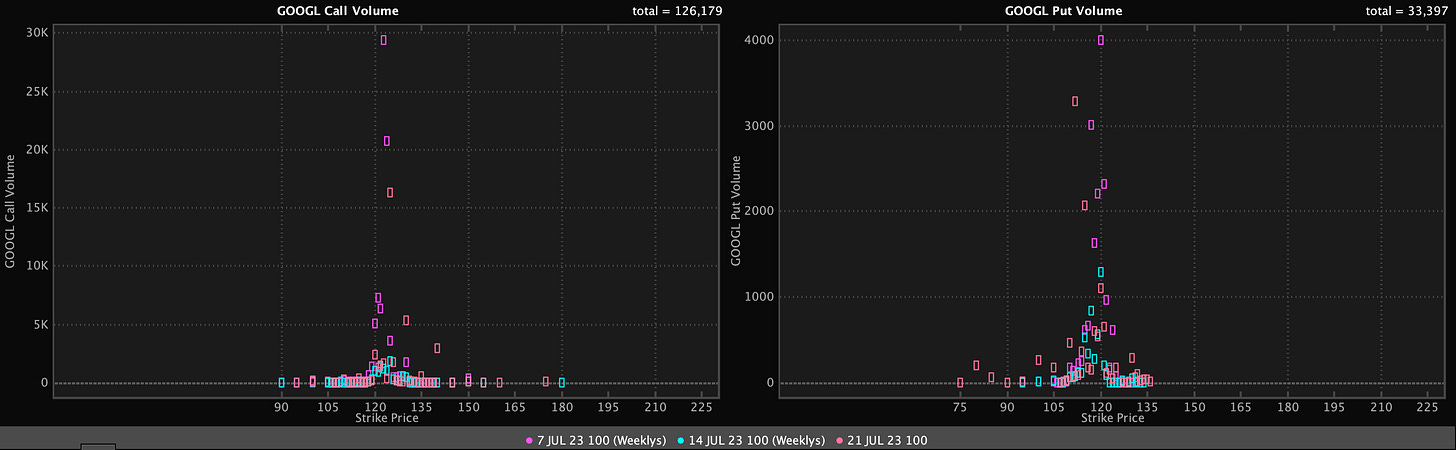Click the magenta call marker near 30K

[383, 40]
